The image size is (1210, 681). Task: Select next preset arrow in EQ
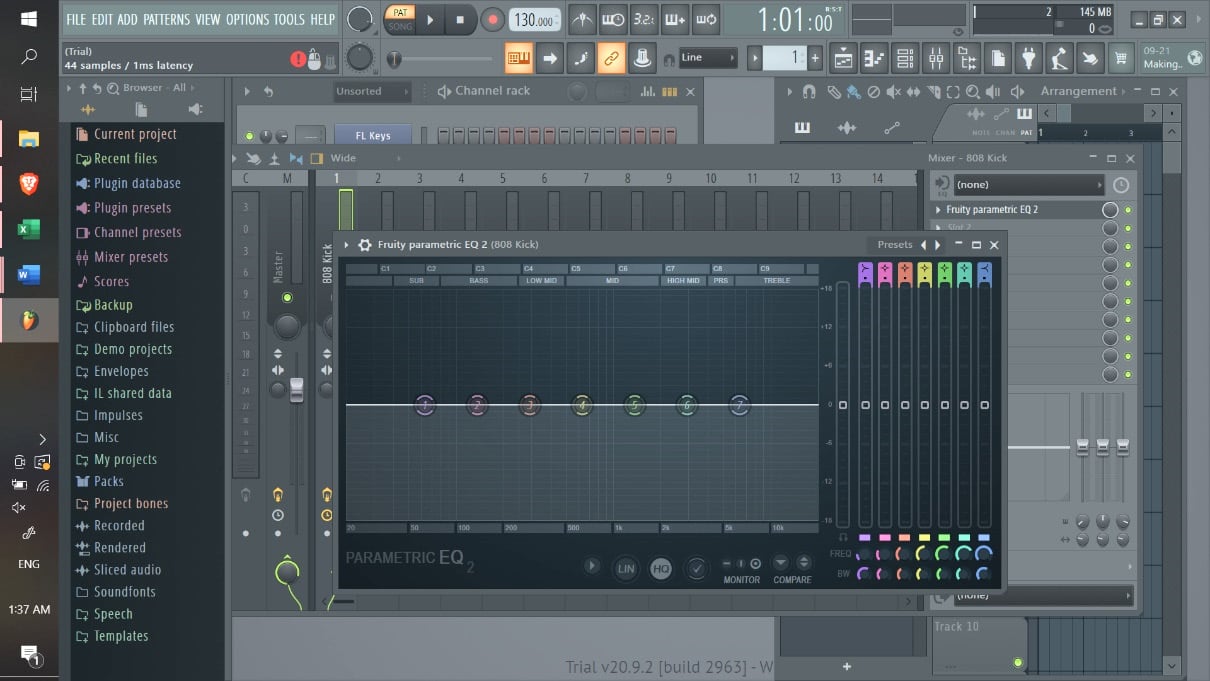(937, 245)
